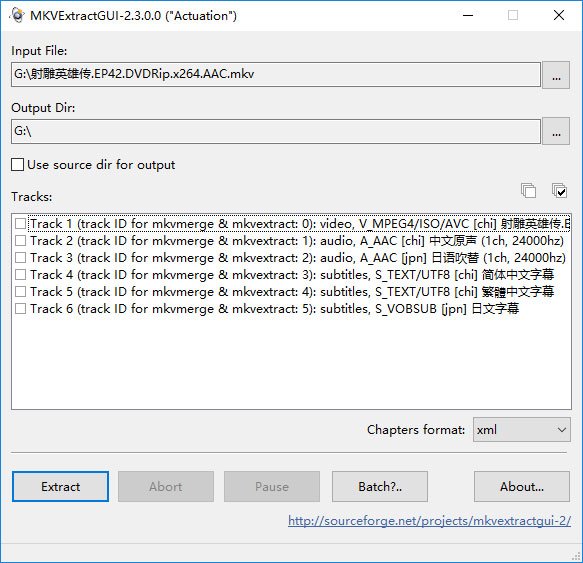This screenshot has height=563, width=583.
Task: Click the MKVExtractGUI app icon in title bar
Action: point(17,15)
